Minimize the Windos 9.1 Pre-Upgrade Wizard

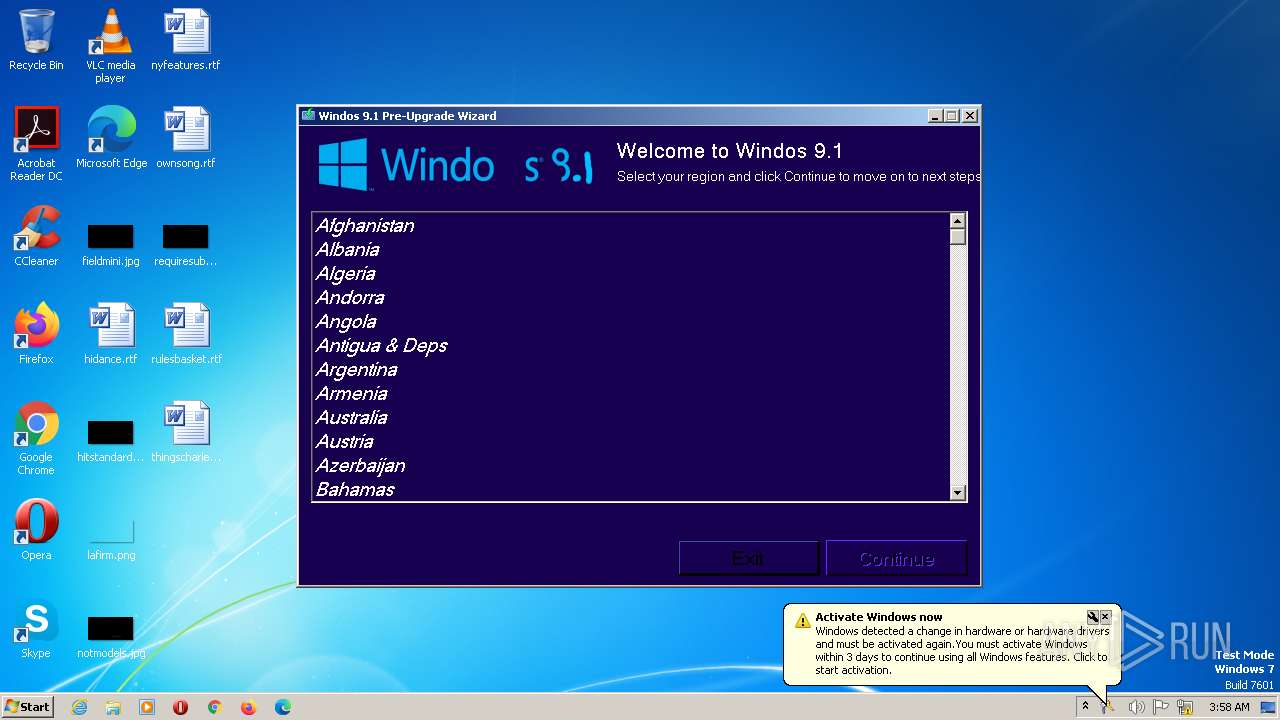point(935,116)
